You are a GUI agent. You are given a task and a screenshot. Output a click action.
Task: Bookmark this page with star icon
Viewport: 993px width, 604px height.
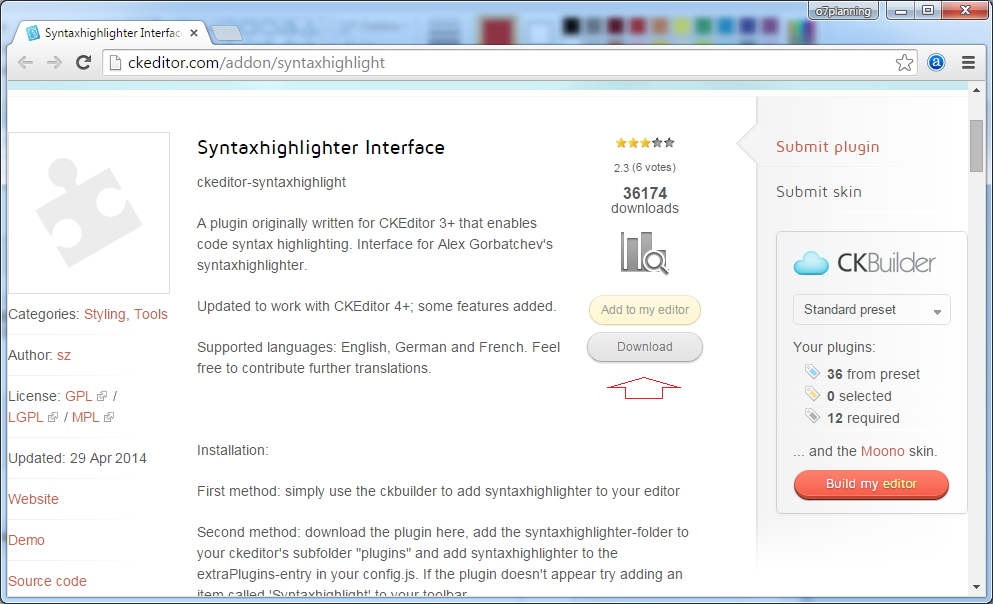(904, 63)
